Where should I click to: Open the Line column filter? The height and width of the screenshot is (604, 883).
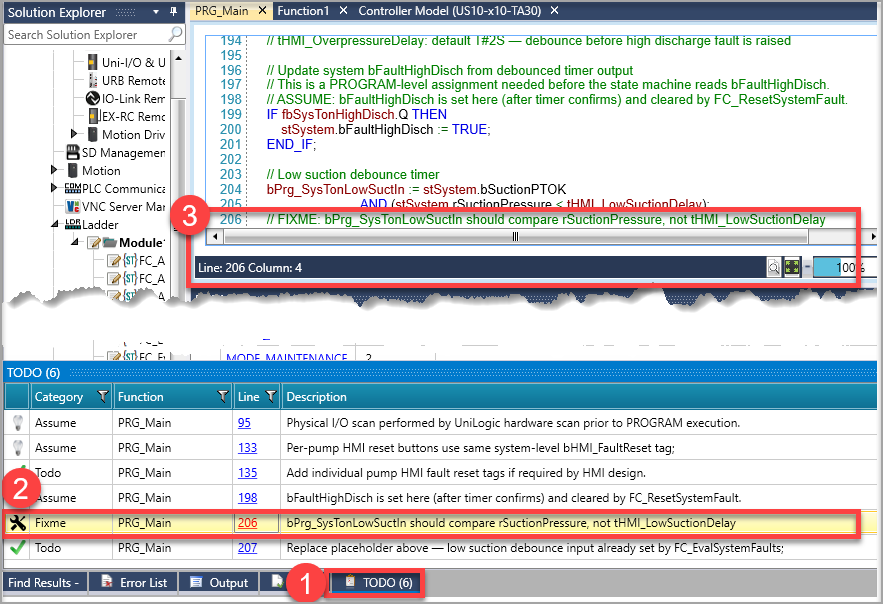[x=271, y=397]
